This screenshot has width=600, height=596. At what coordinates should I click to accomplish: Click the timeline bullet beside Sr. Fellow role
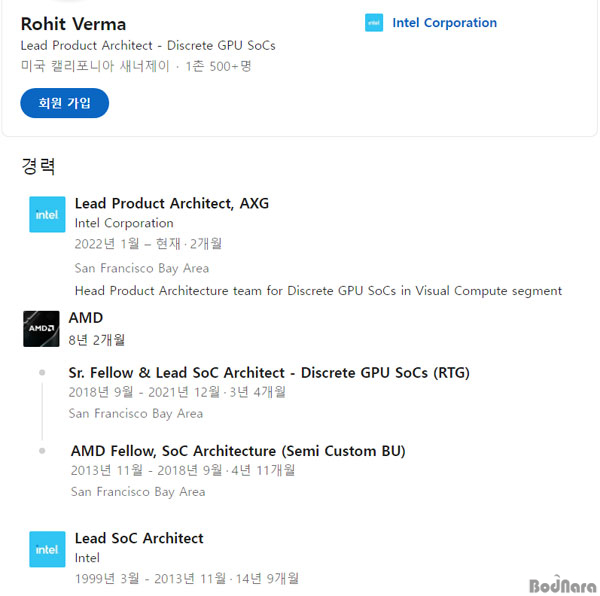point(42,372)
